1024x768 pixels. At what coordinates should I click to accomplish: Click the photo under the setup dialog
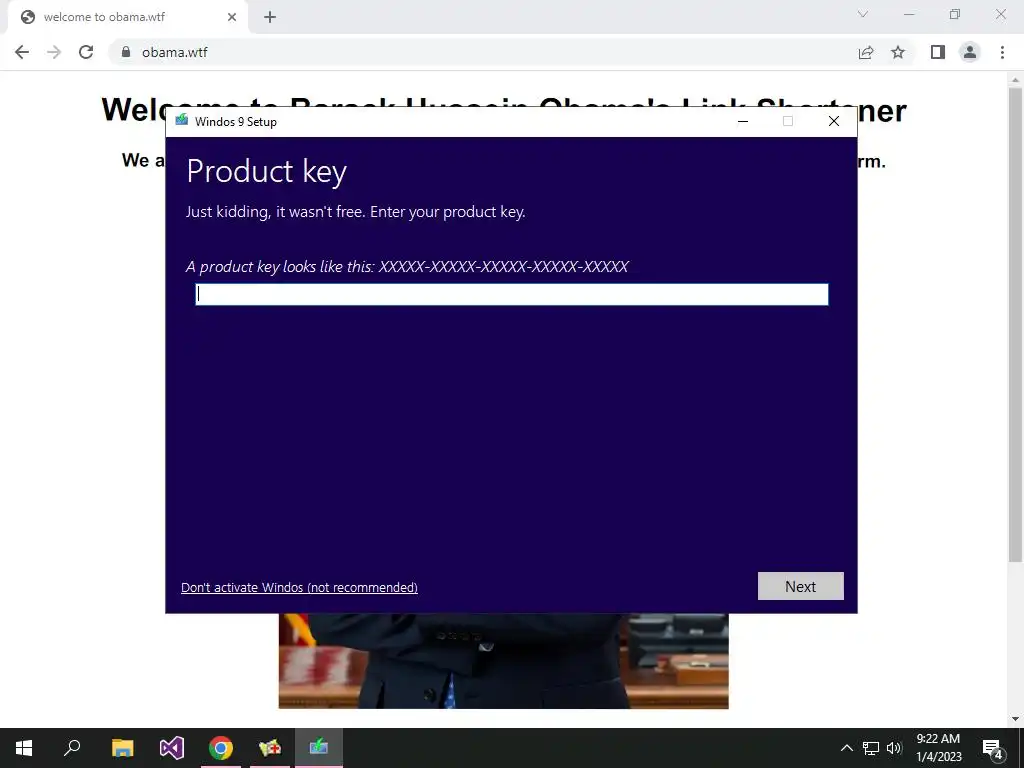[504, 661]
